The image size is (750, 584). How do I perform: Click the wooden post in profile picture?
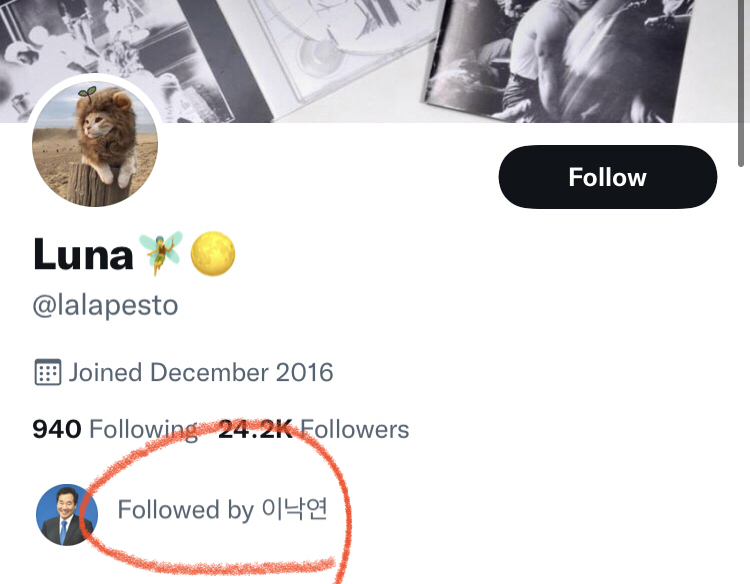coord(94,183)
